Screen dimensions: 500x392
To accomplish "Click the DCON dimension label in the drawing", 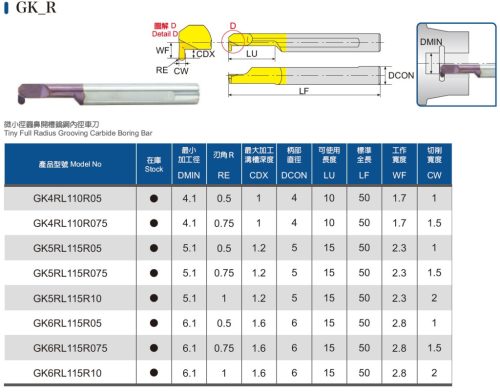I will pos(401,76).
